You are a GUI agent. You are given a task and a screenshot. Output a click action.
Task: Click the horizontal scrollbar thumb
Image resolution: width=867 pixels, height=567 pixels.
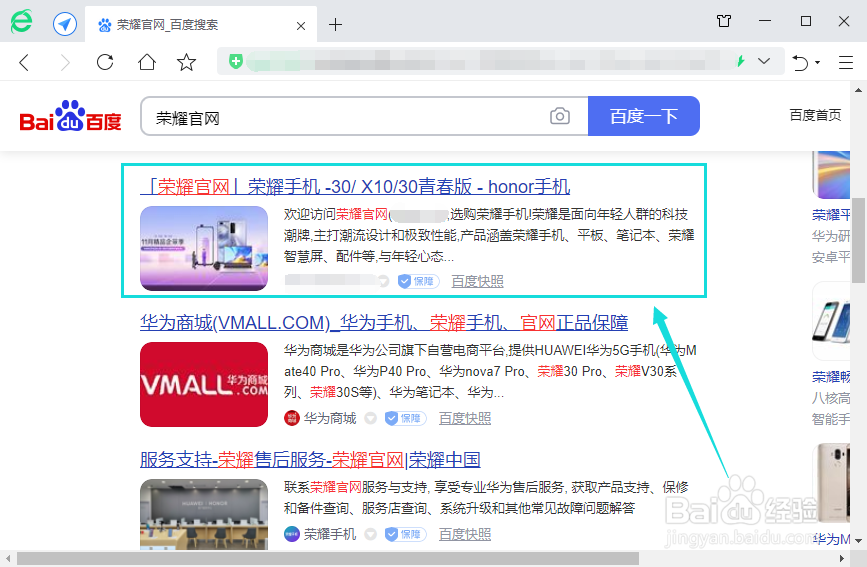[x=328, y=559]
